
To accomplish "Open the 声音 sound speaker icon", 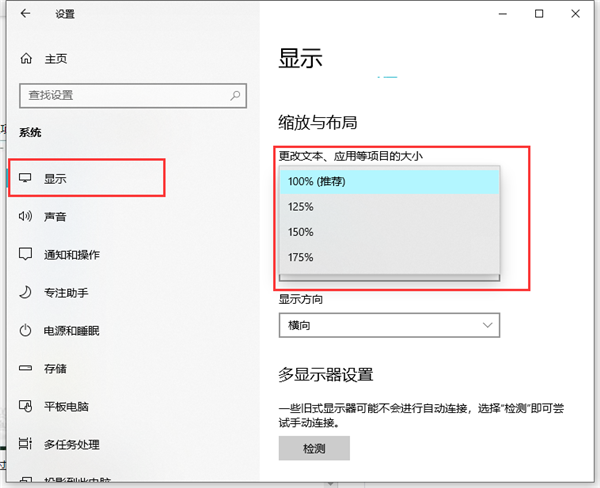I will coord(26,217).
